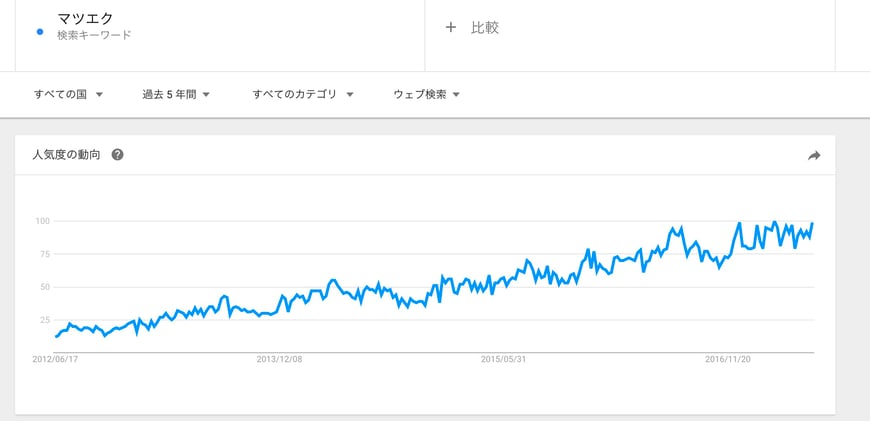Click the 2013/12/08 date label on the axis

click(x=279, y=359)
